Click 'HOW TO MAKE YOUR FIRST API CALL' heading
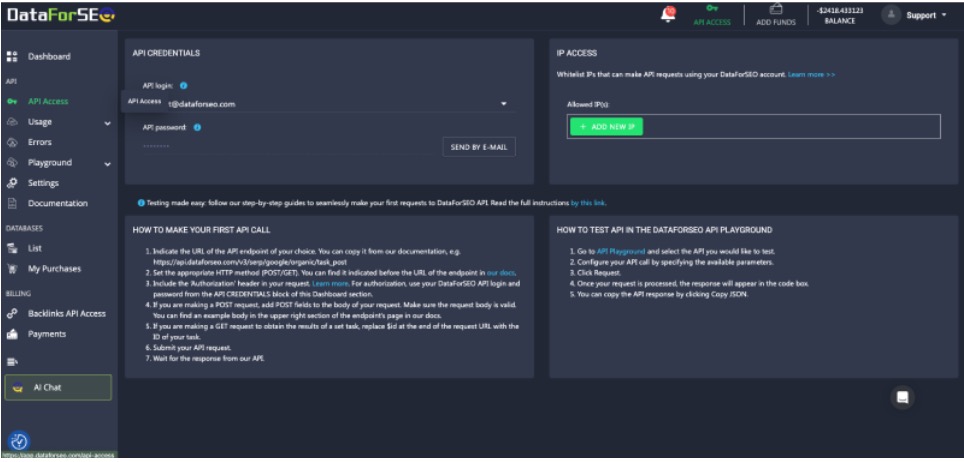The image size is (964, 462). coord(202,230)
